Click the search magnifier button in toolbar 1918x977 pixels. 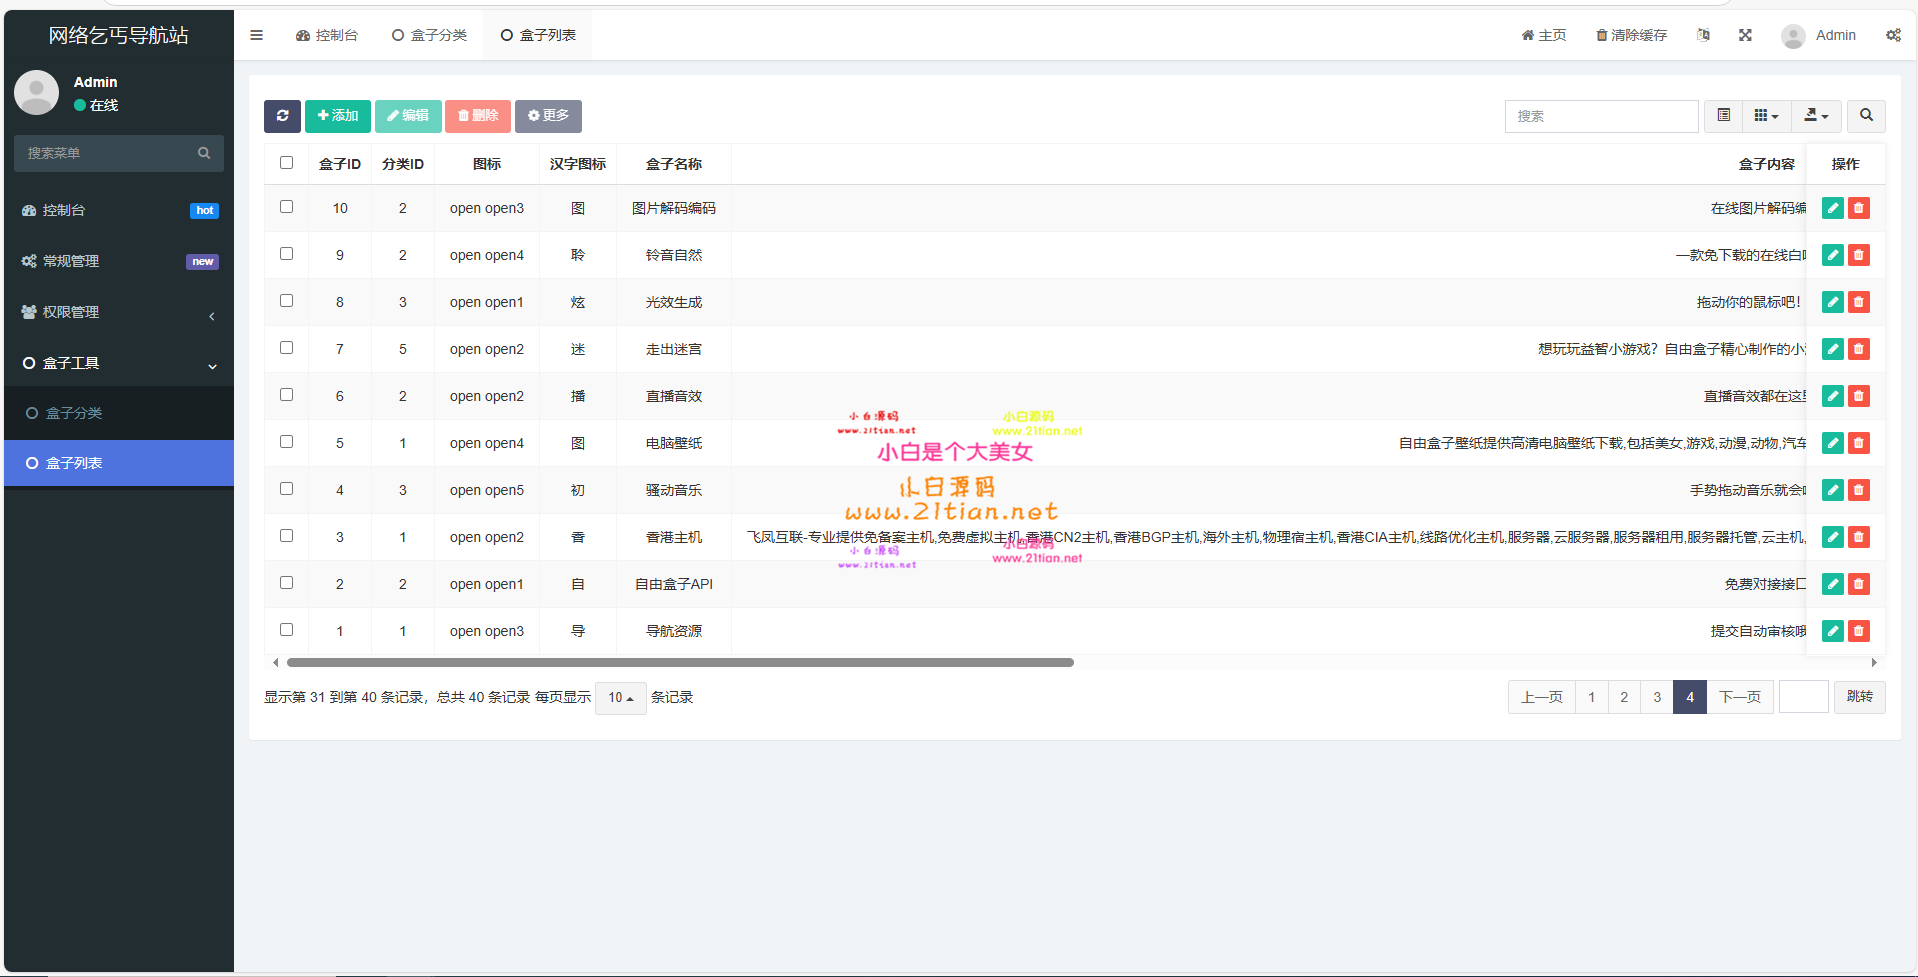point(1866,116)
